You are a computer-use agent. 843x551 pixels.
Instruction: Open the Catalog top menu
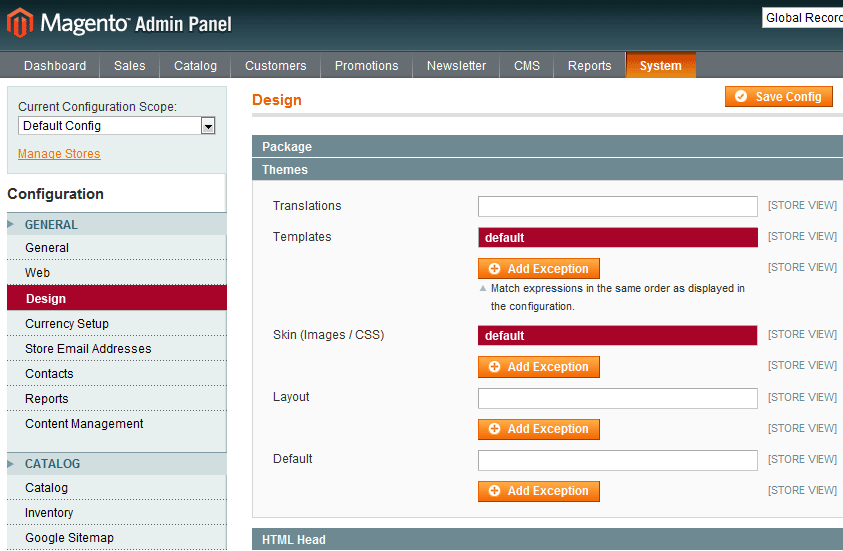tap(195, 66)
